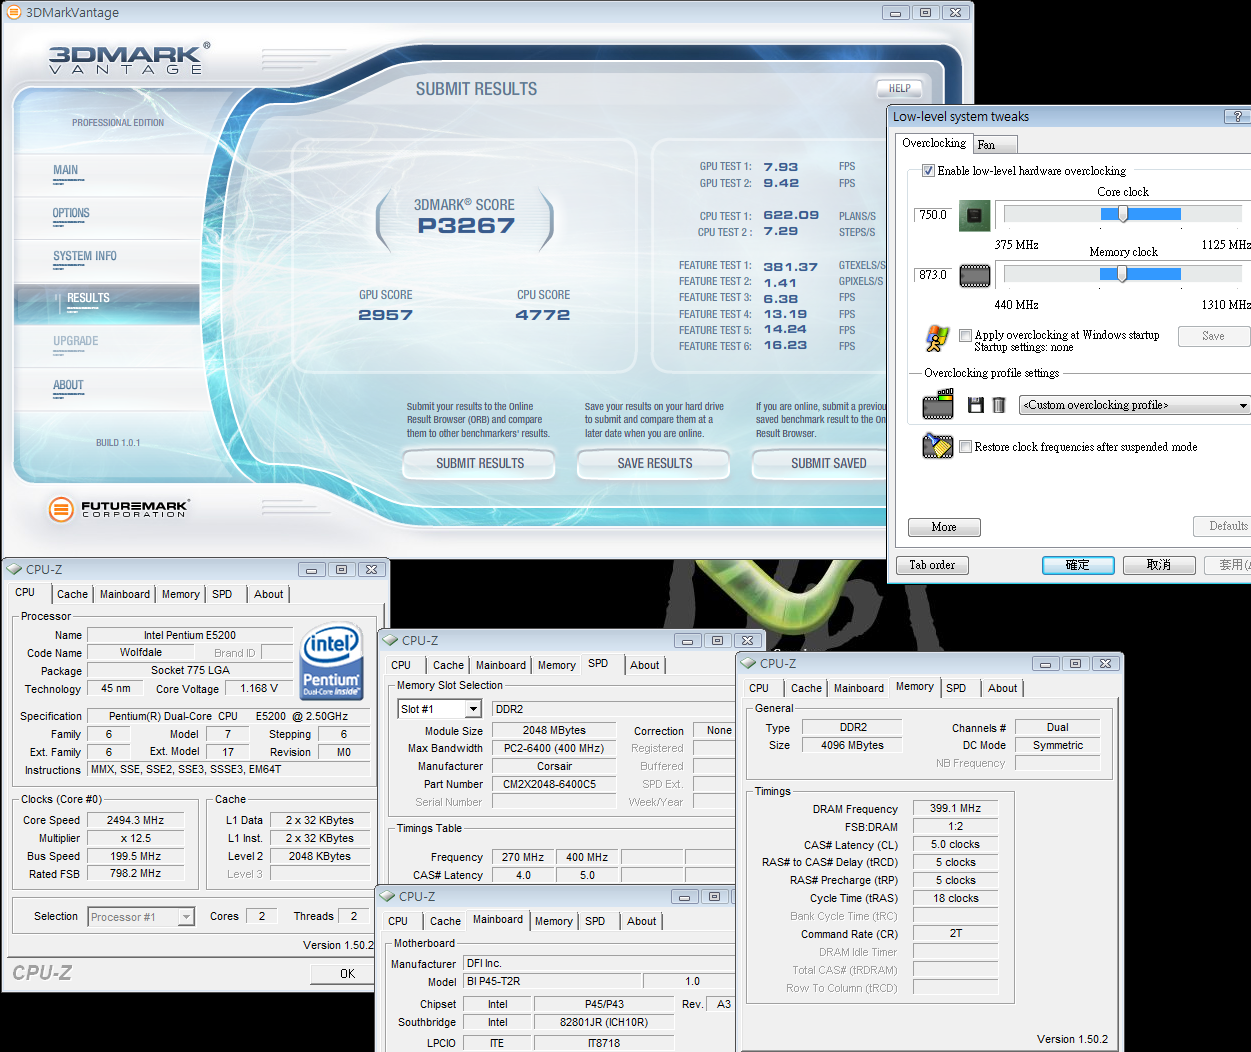Click the Save startup settings button
This screenshot has height=1052, width=1251.
pyautogui.click(x=1214, y=336)
